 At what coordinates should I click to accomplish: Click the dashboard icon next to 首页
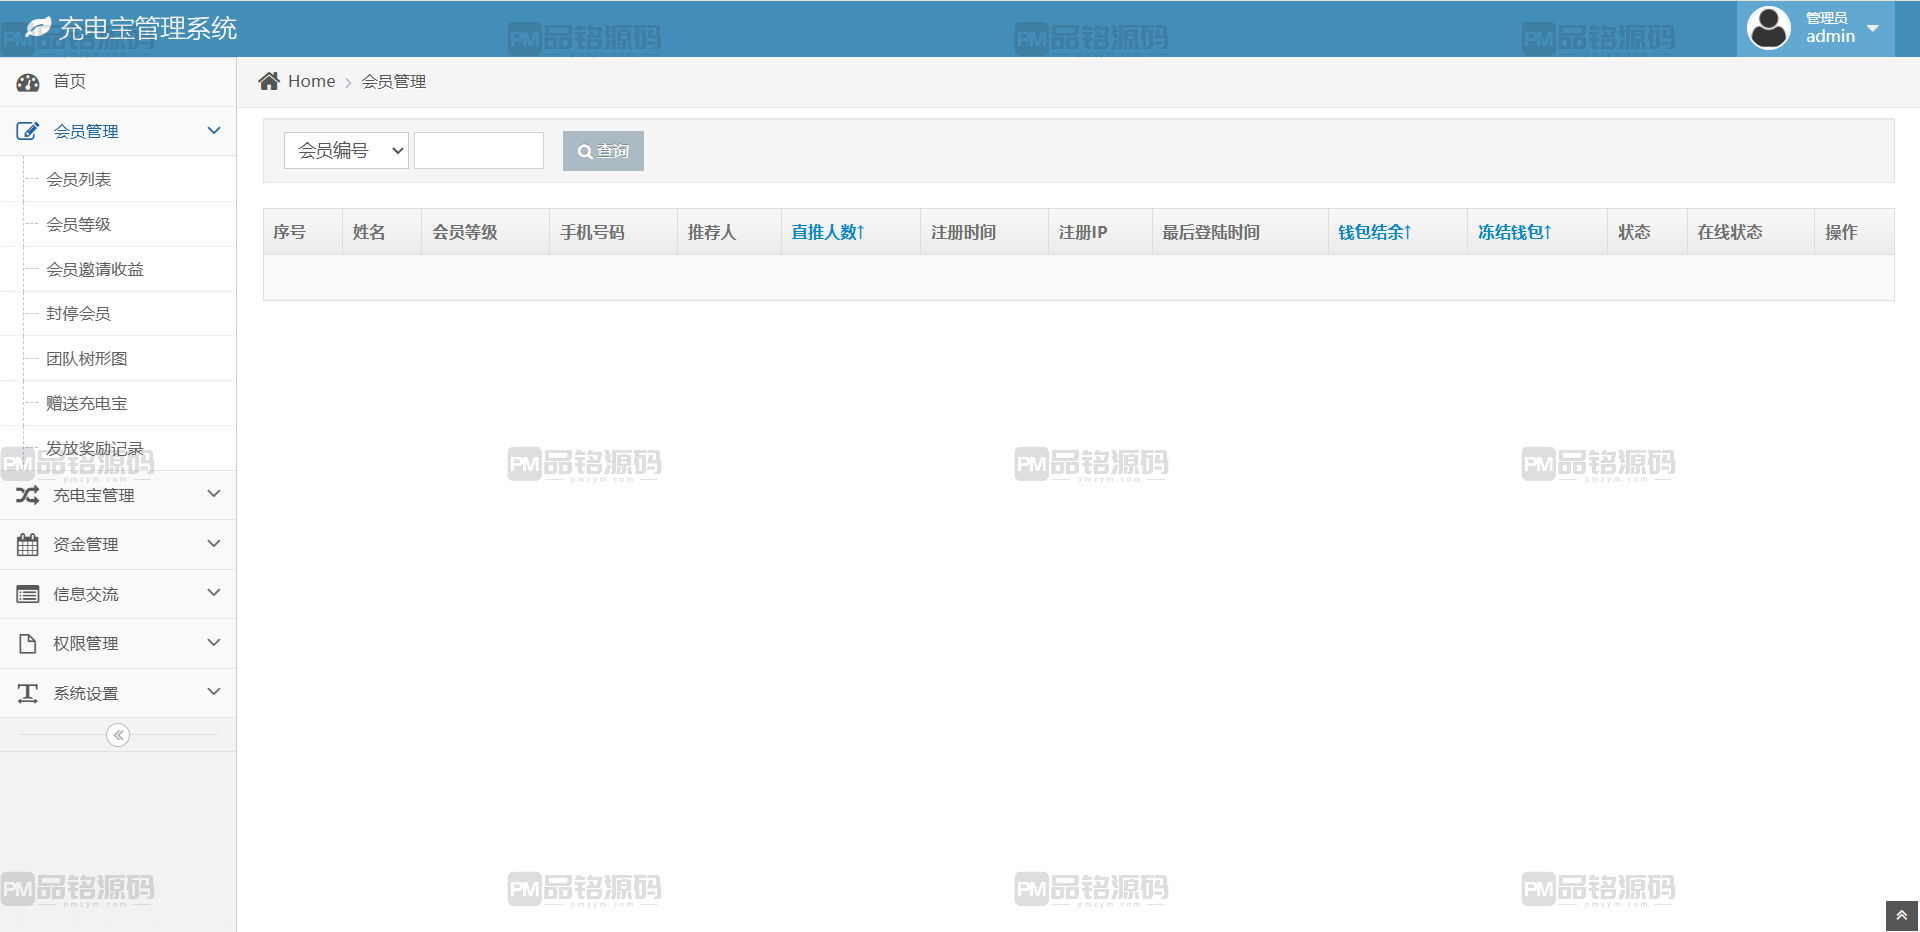click(28, 82)
